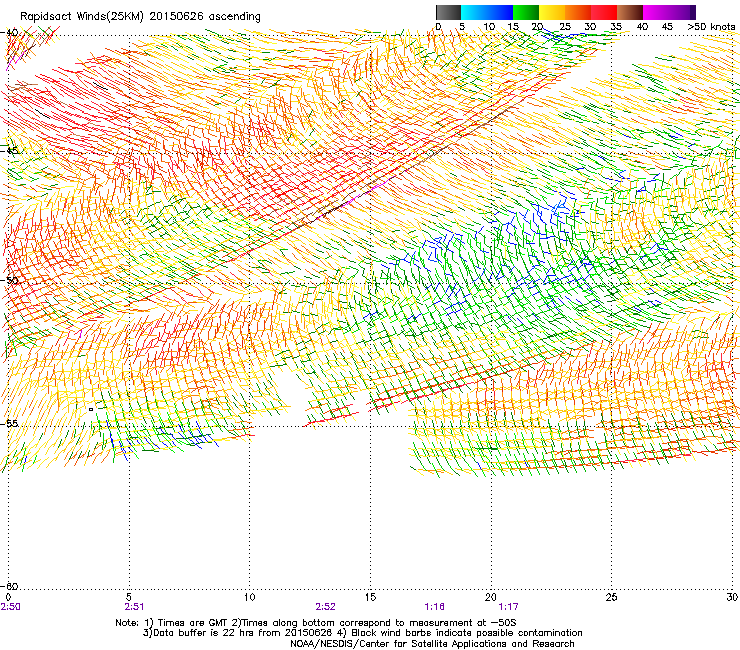Screen dimensions: 740x650
Task: Click the longitude axis label '20' on bottom axis
Action: pos(491,597)
